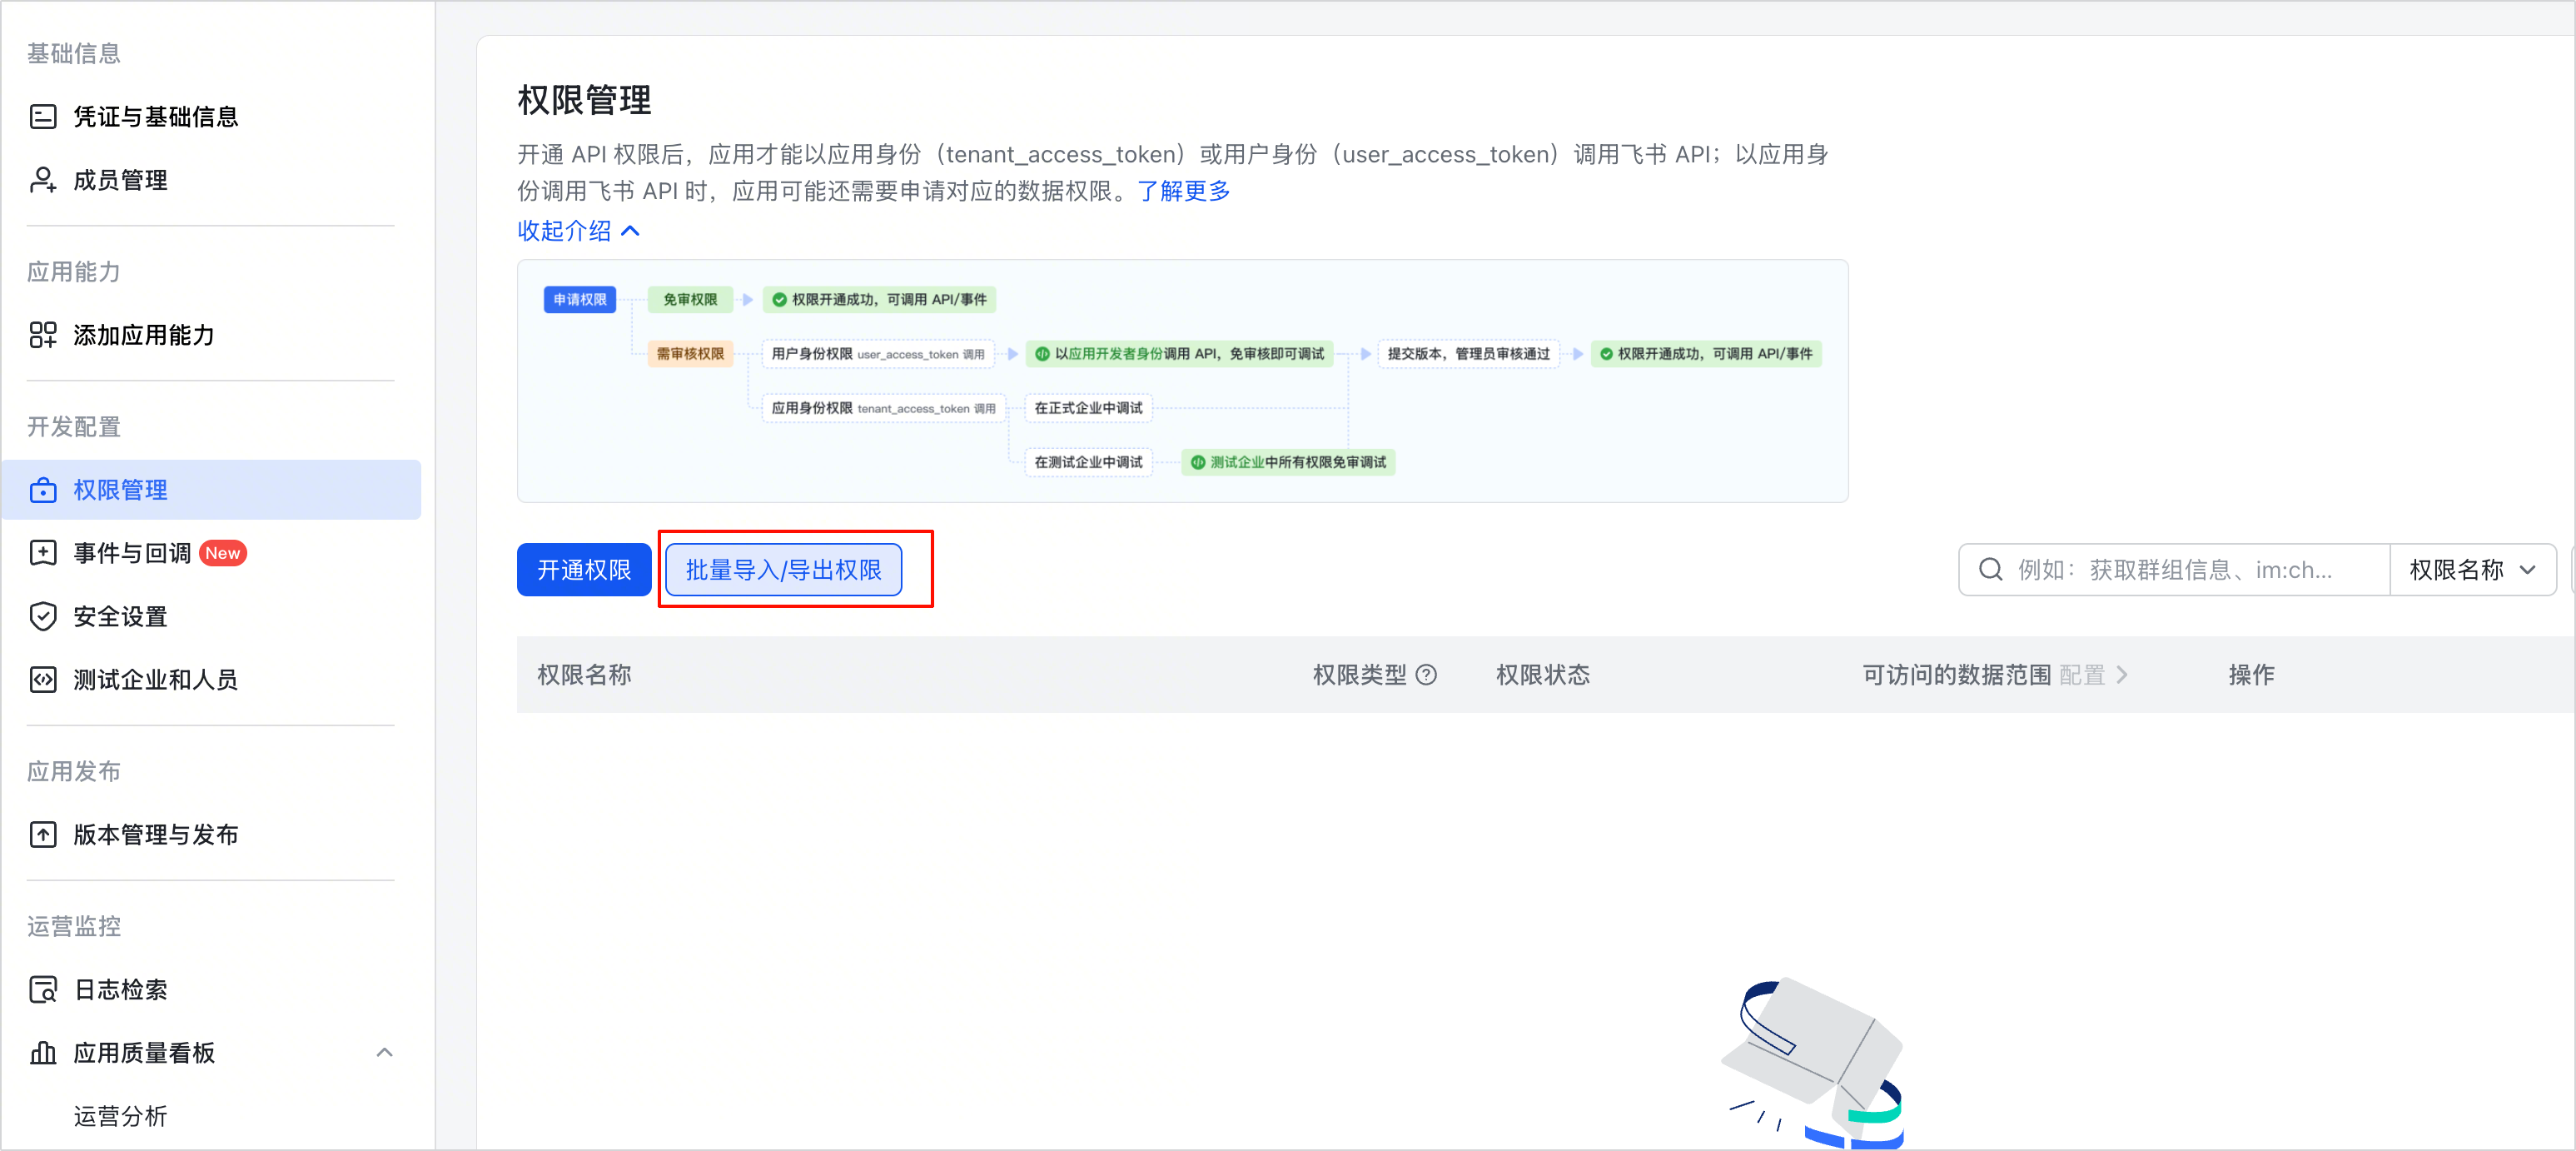Open the 权限名称 filter dropdown
The image size is (2576, 1151).
pos(2472,570)
